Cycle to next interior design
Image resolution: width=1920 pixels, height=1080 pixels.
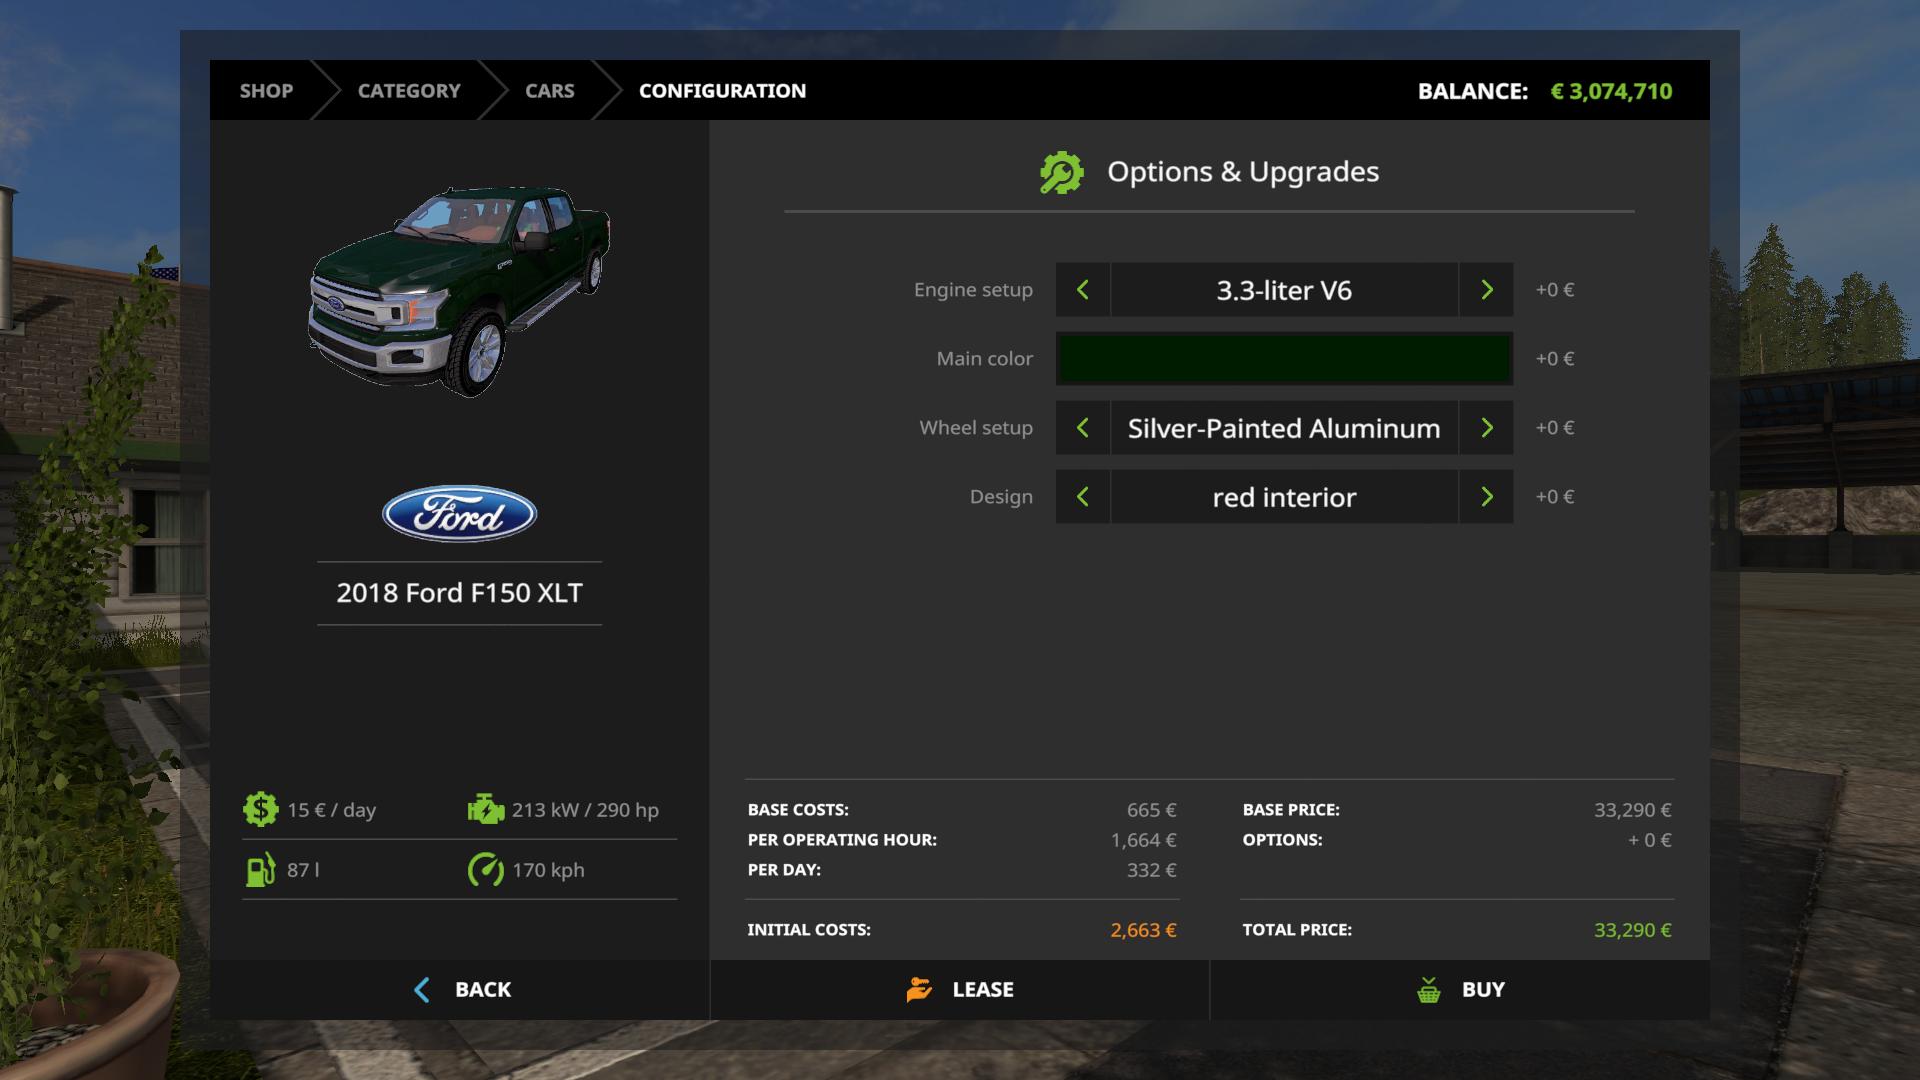(x=1486, y=497)
